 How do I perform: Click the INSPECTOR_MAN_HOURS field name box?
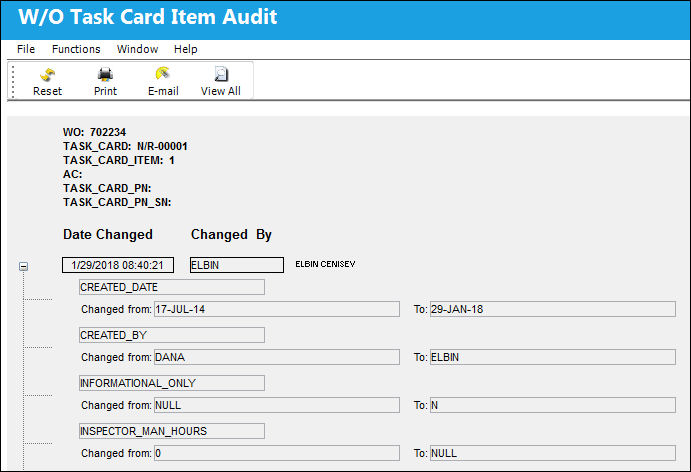tap(172, 431)
